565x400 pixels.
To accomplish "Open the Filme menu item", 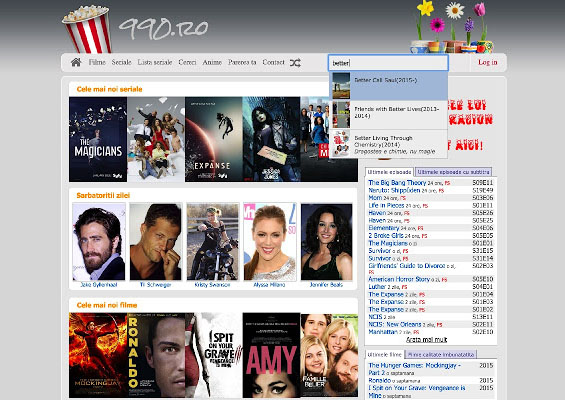I will (97, 62).
